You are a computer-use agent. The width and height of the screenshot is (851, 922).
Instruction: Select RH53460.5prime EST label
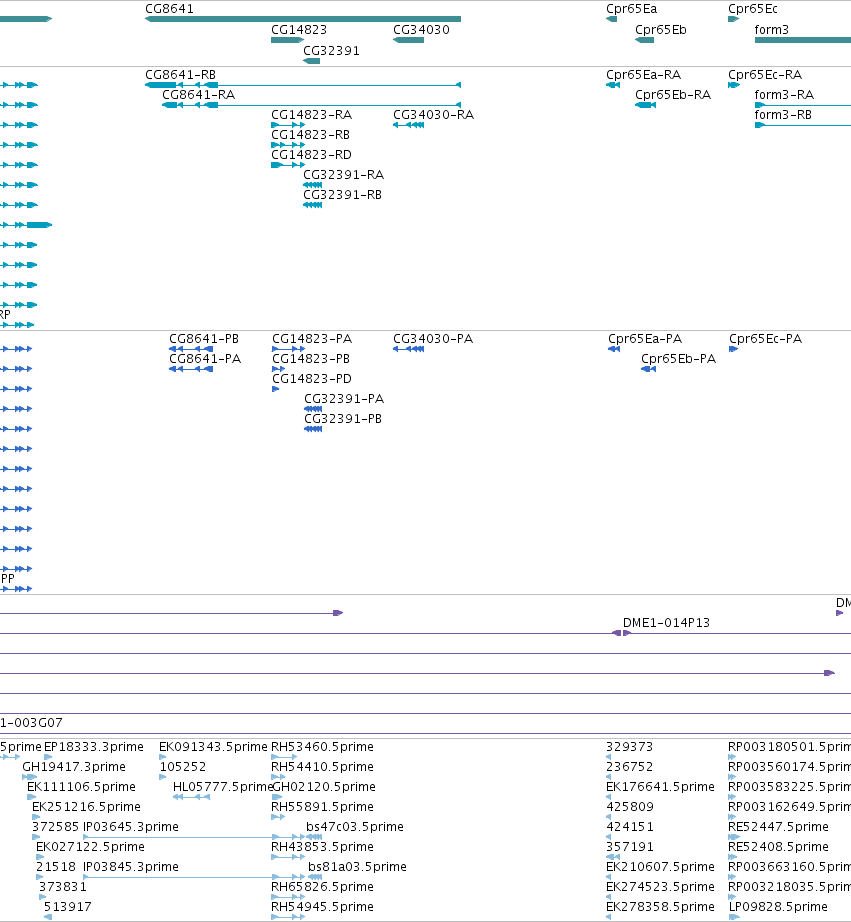[322, 747]
